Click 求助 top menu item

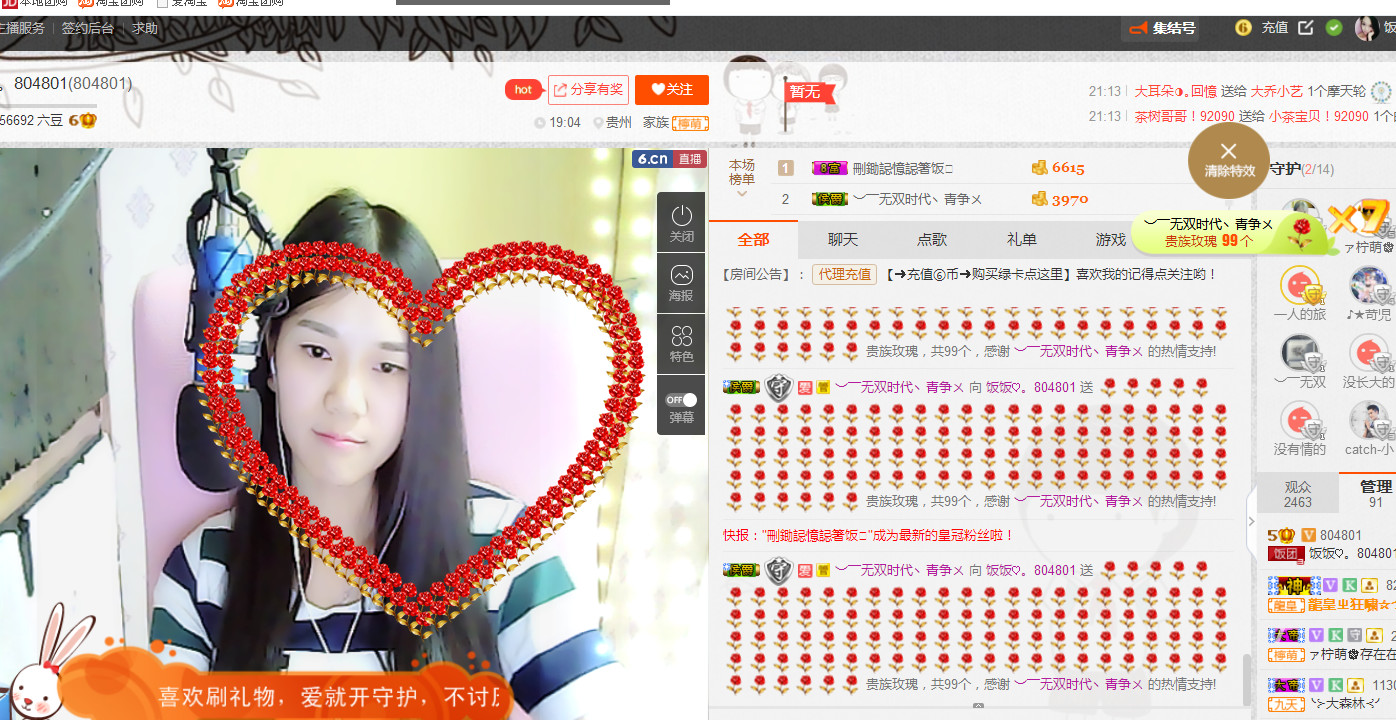click(145, 28)
